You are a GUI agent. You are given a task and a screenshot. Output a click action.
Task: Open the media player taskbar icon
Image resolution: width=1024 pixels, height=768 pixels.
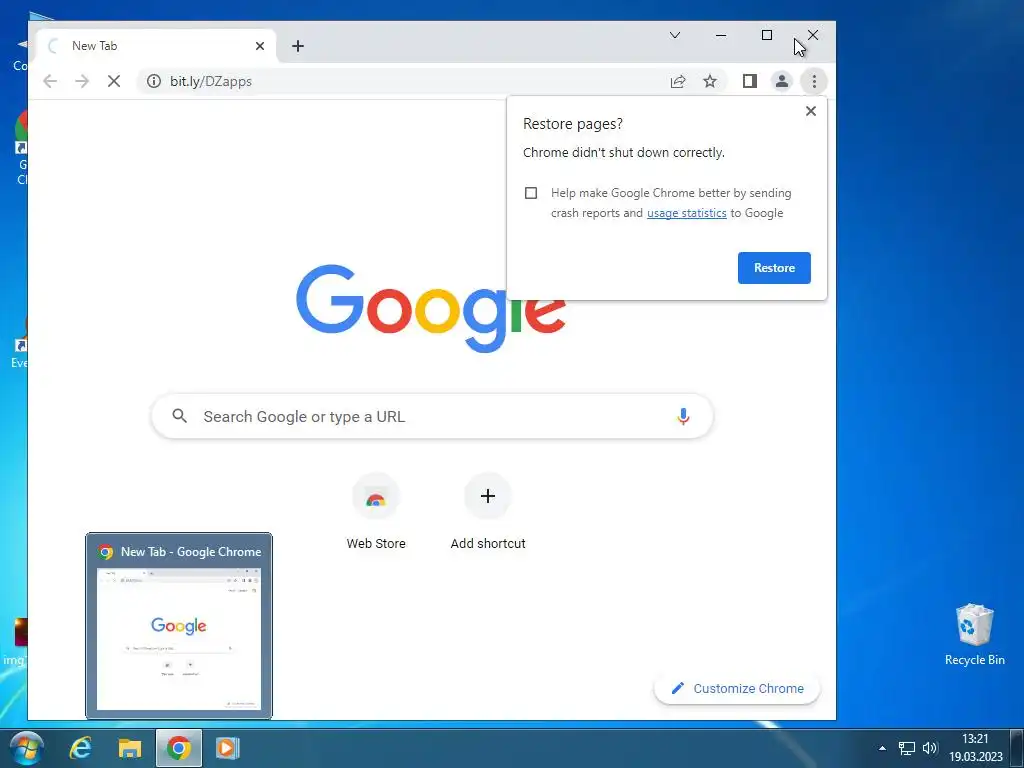pos(227,748)
